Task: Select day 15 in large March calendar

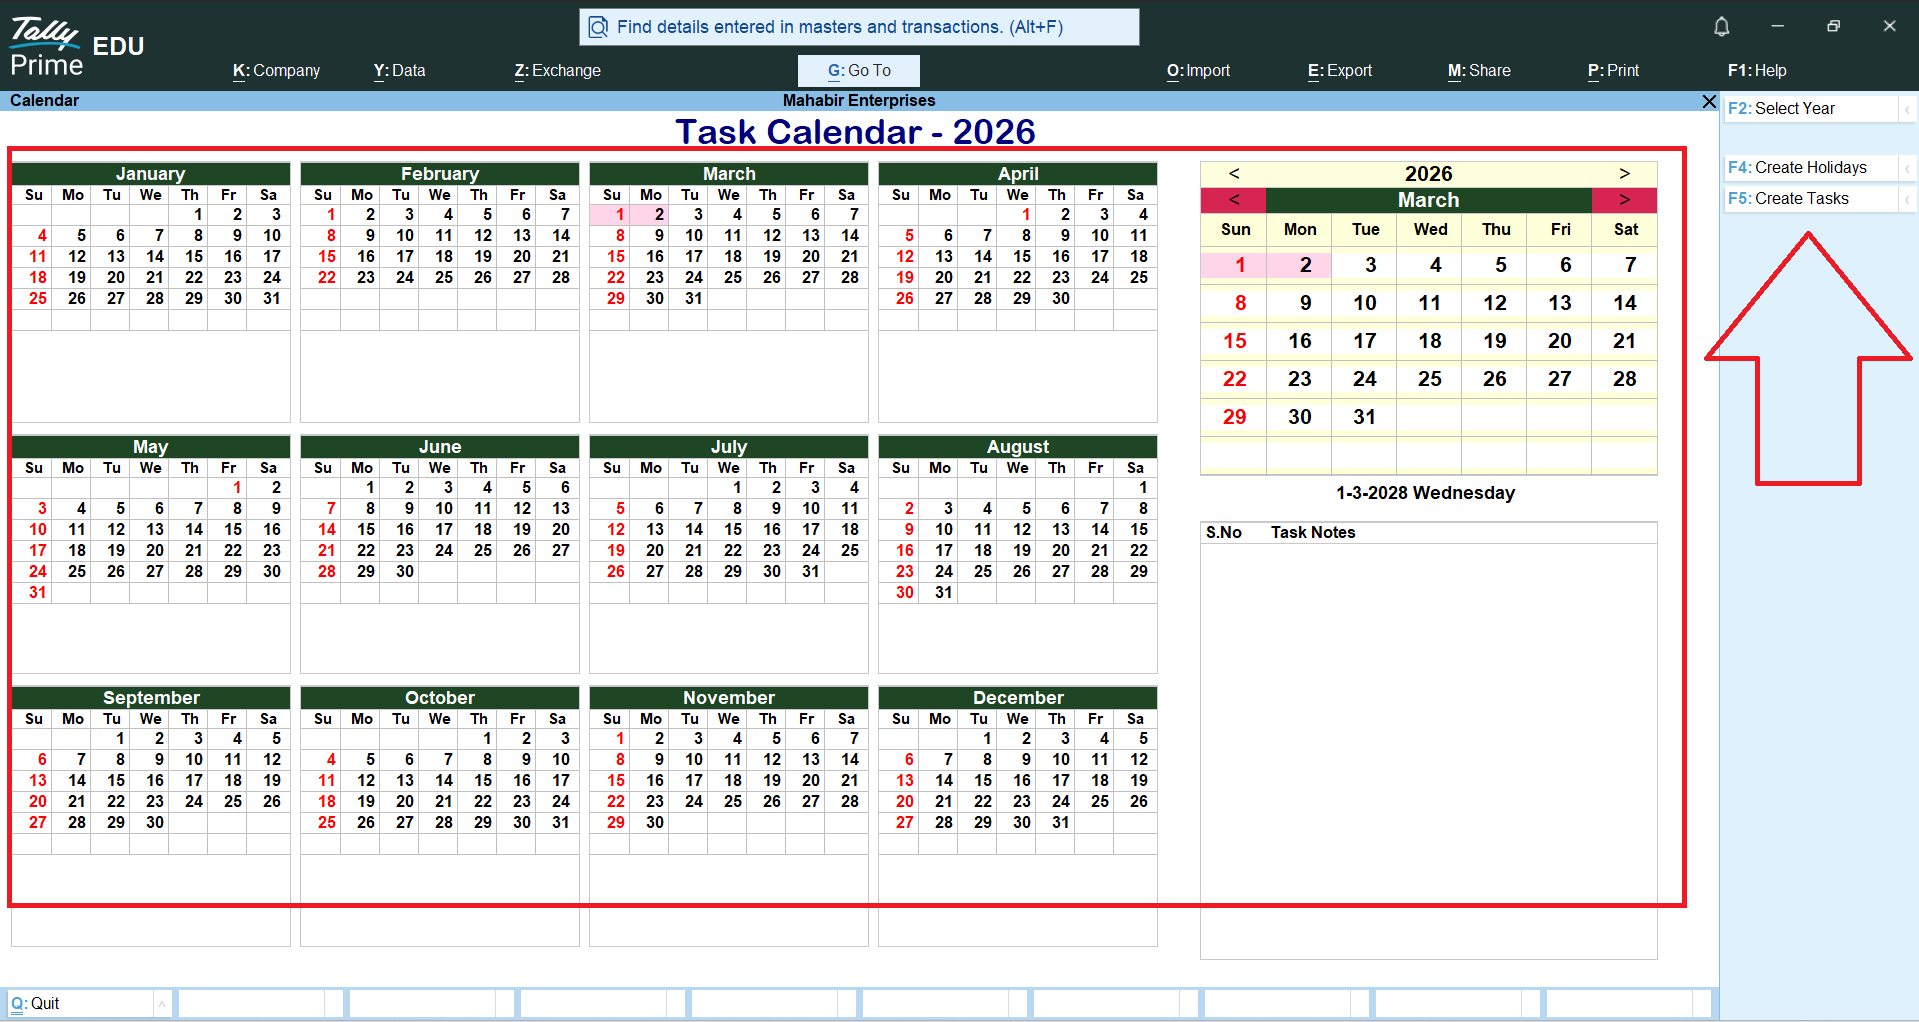Action: (x=1235, y=341)
